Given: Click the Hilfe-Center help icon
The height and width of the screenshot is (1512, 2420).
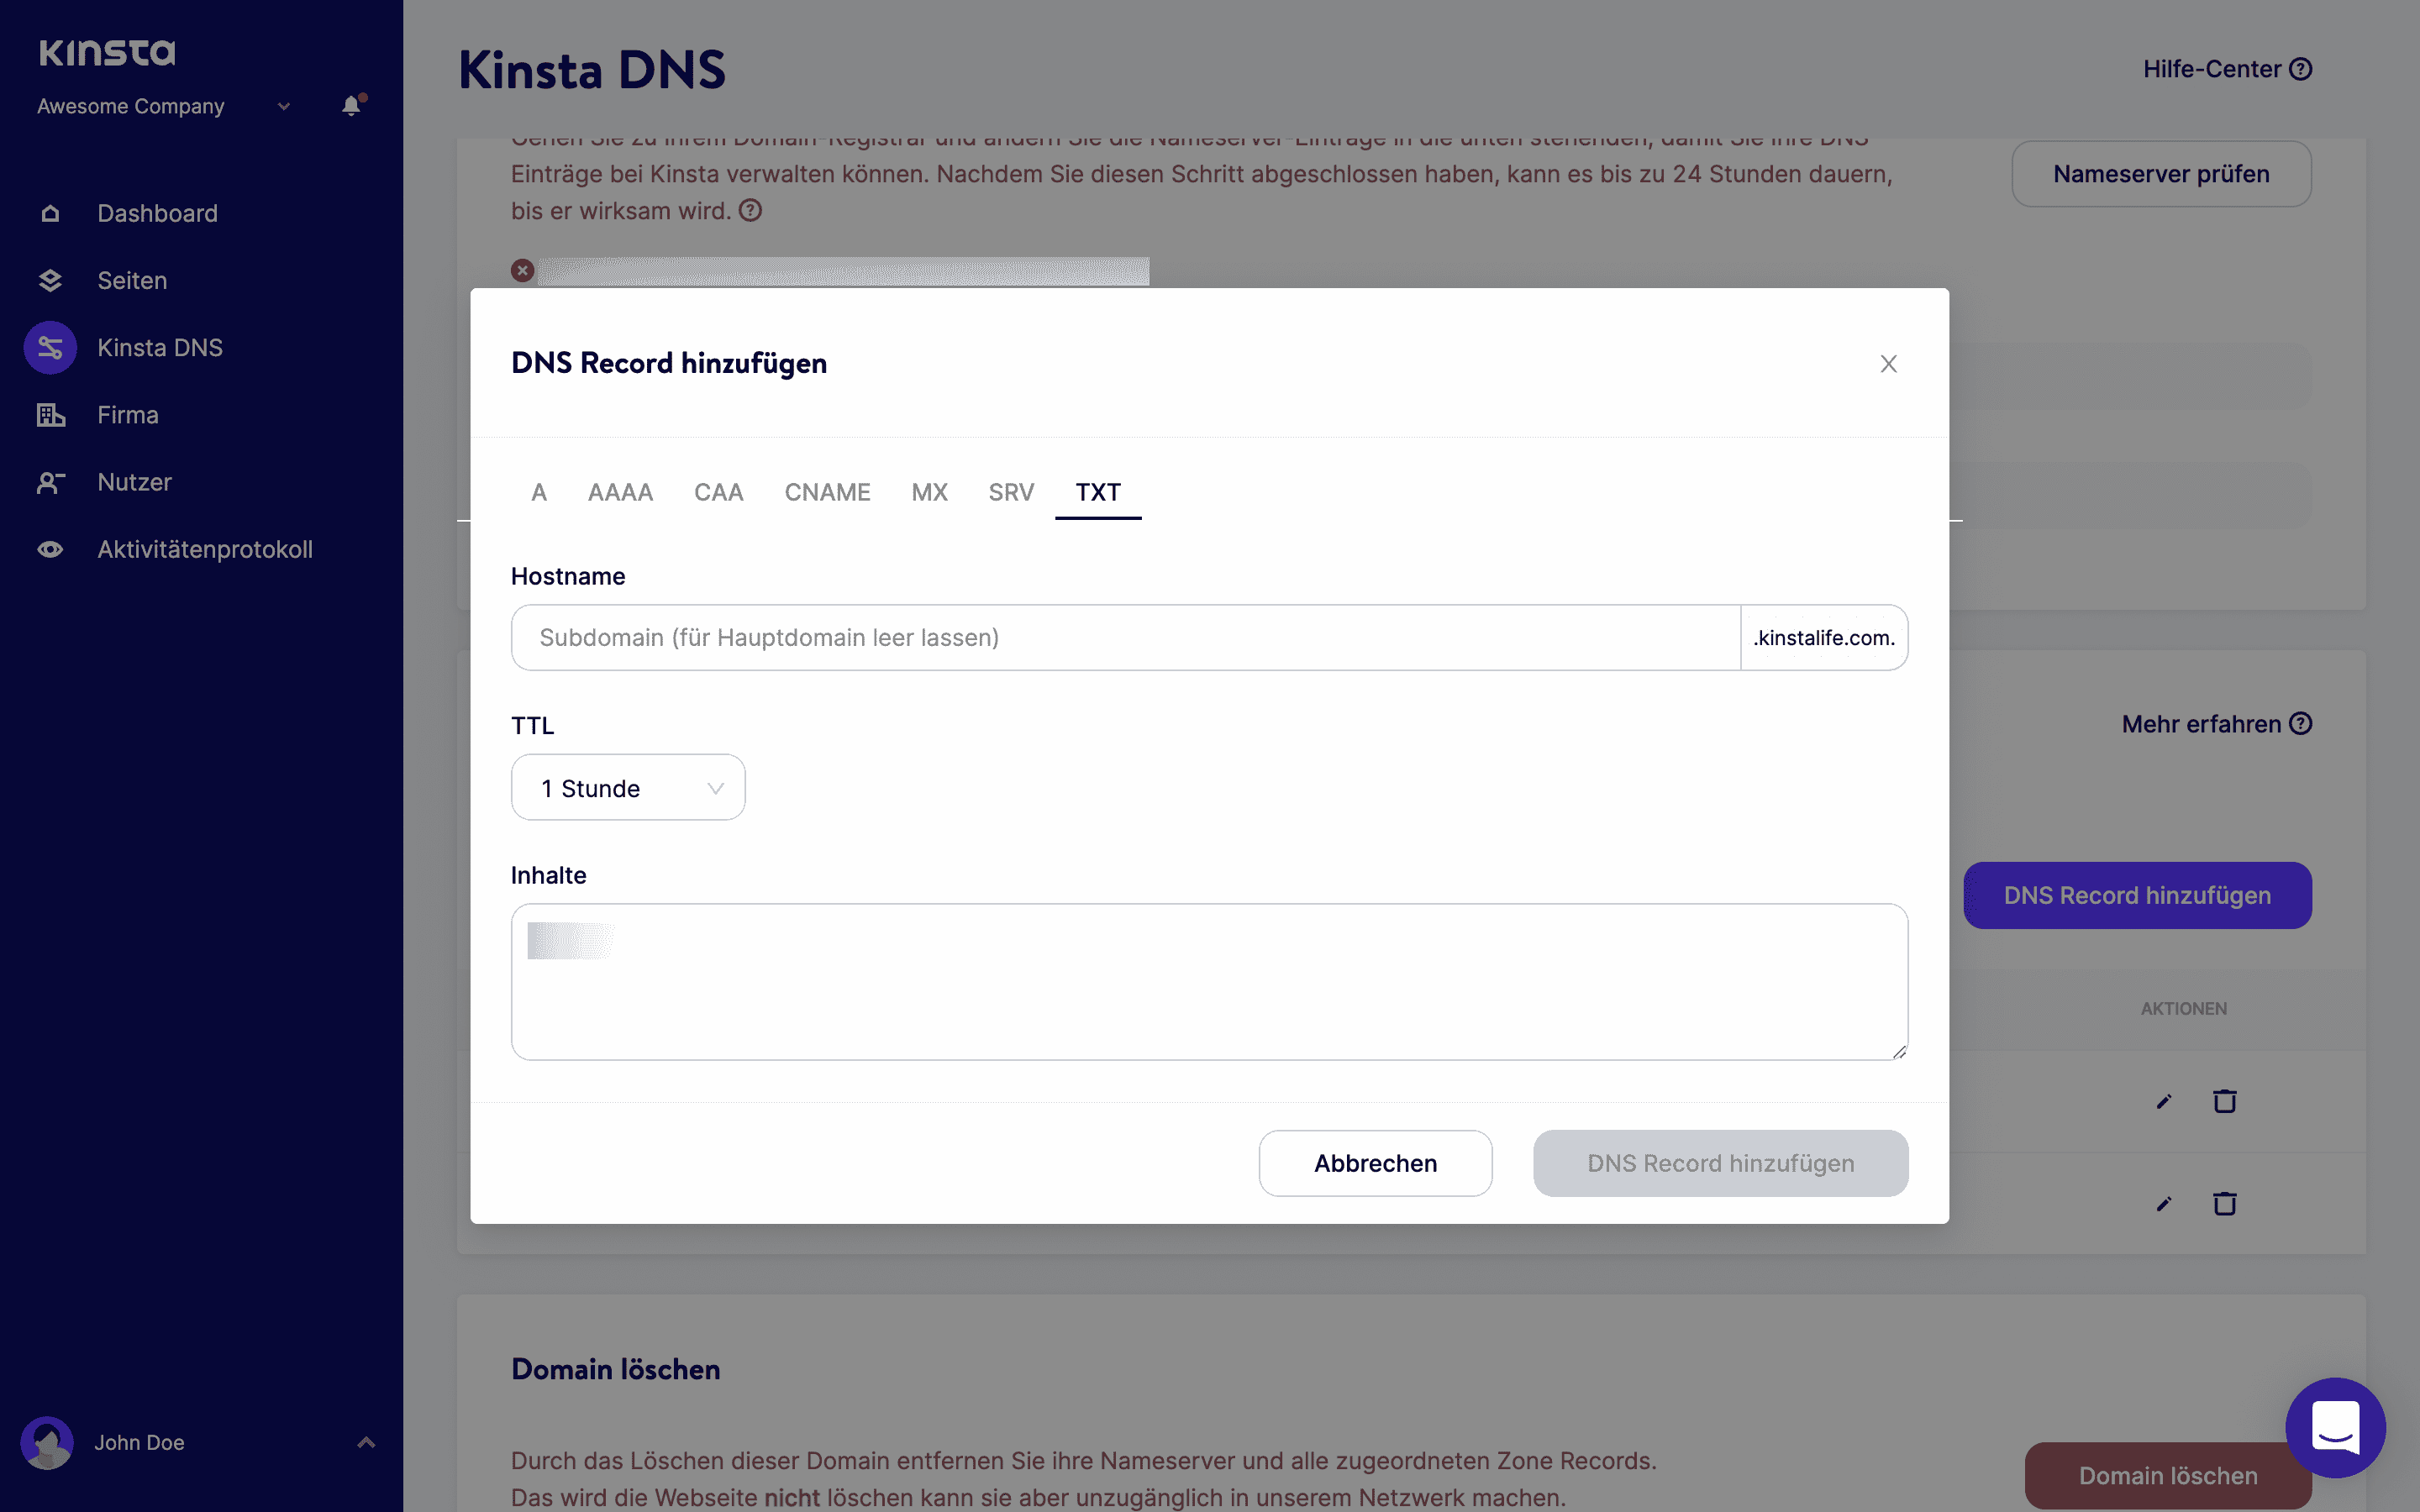Looking at the screenshot, I should click(2300, 68).
